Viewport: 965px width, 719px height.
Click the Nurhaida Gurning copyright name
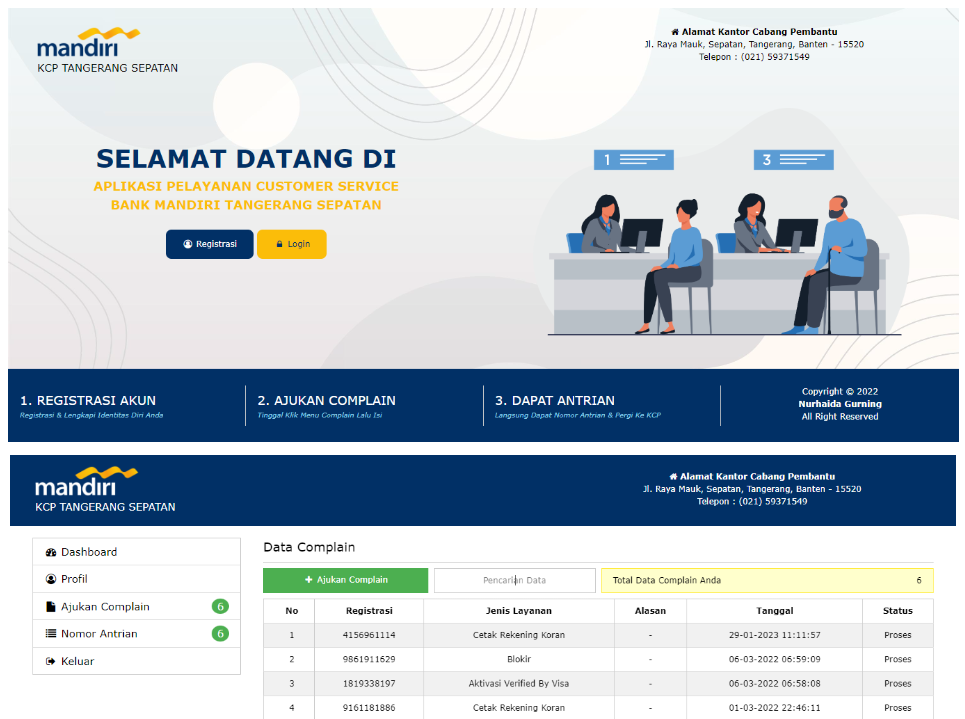click(840, 404)
